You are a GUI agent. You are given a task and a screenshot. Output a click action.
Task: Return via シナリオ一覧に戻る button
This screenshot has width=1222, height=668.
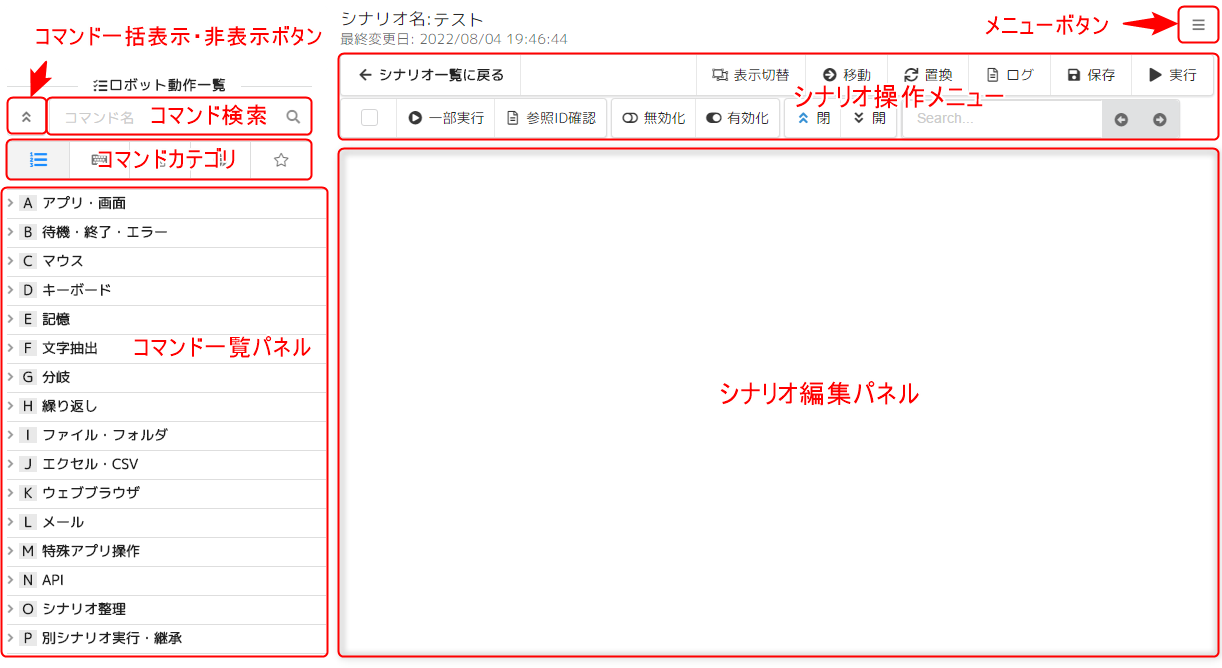pyautogui.click(x=431, y=75)
